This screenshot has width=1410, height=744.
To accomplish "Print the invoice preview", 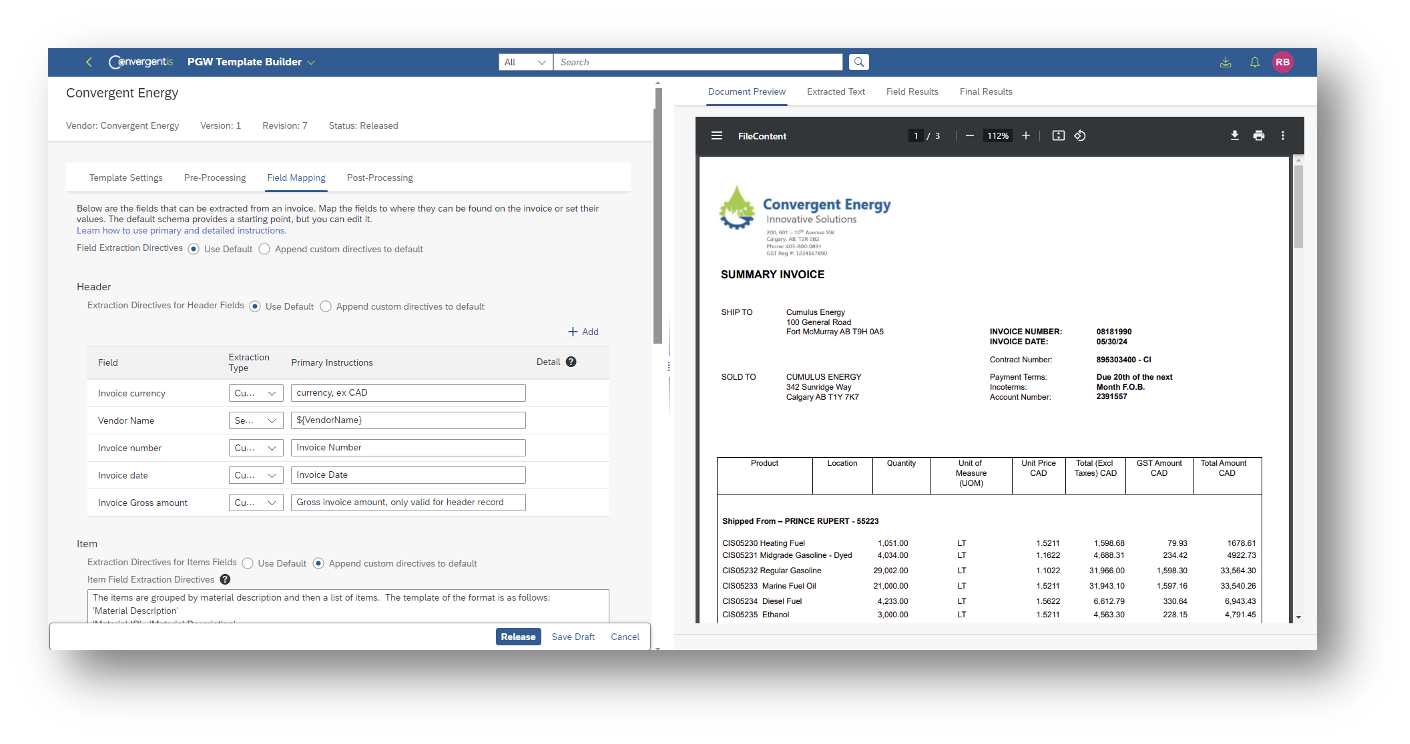I will (x=1258, y=135).
